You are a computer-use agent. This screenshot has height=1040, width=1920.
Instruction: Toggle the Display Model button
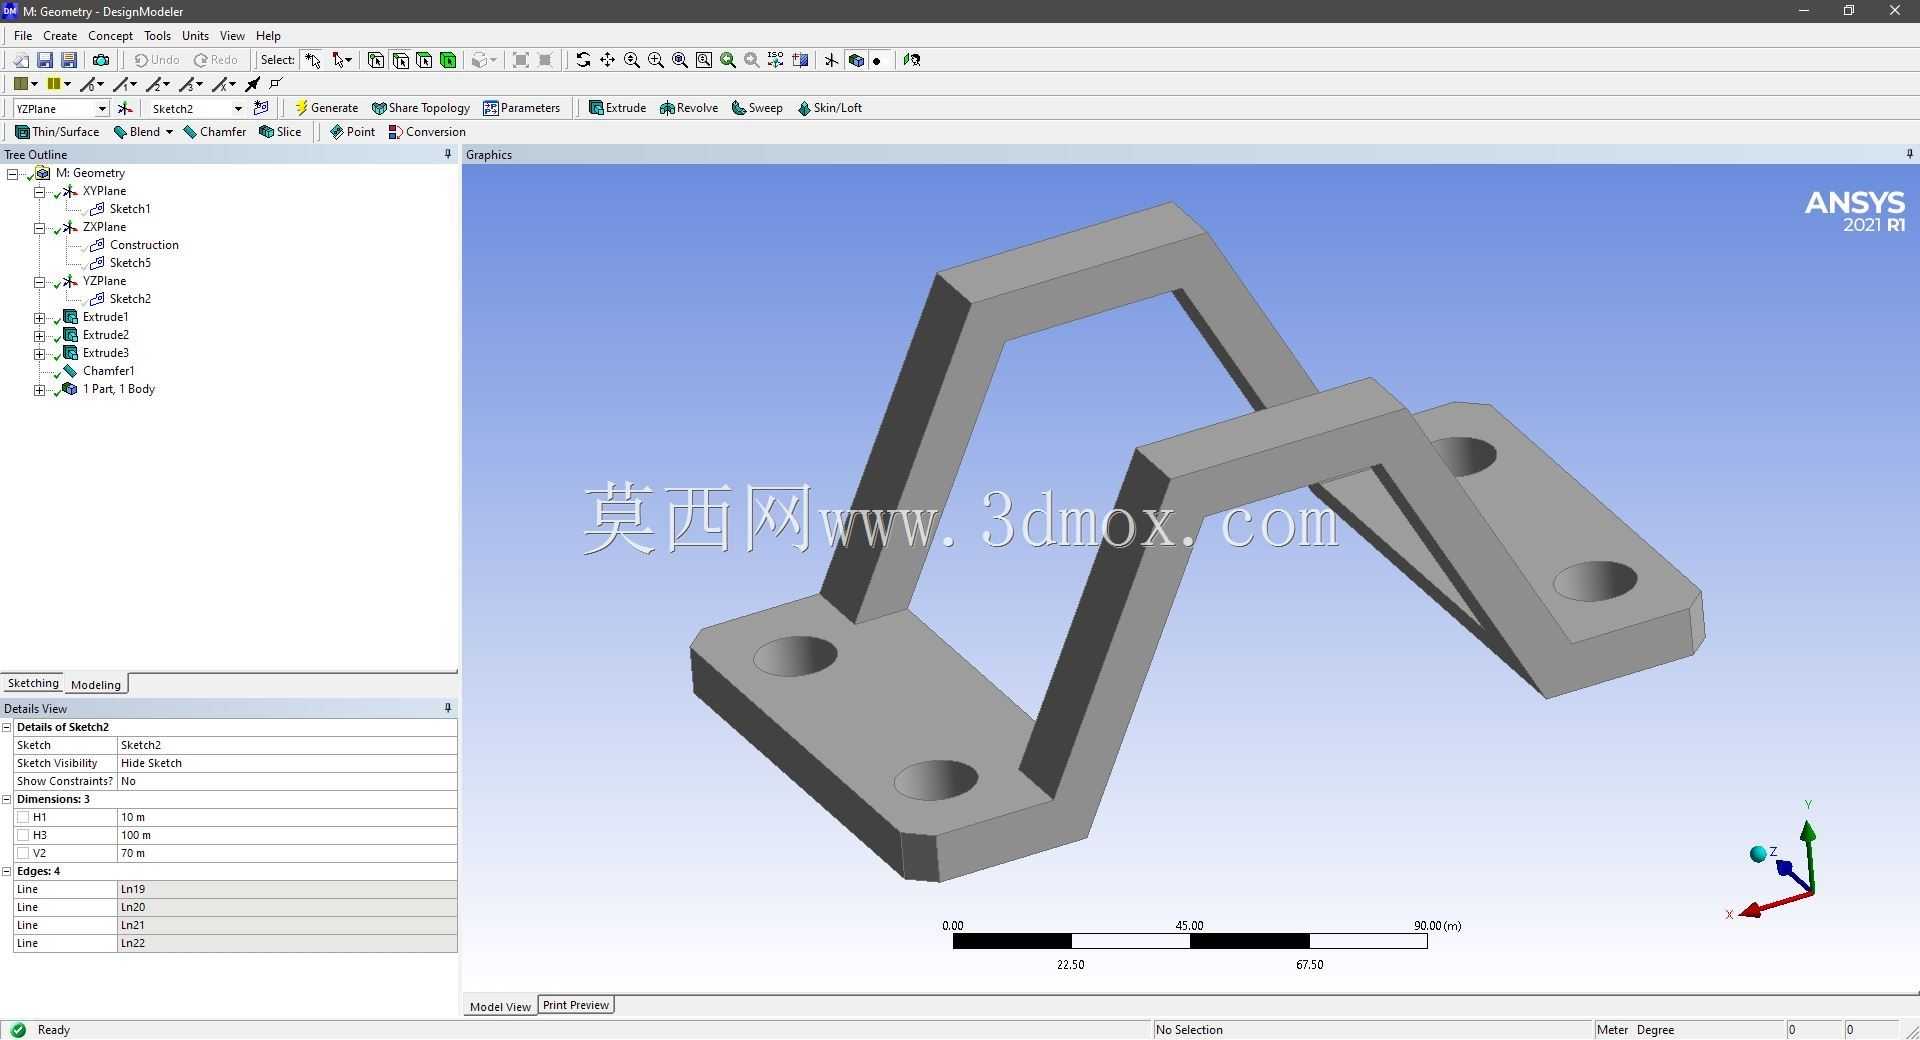point(856,60)
